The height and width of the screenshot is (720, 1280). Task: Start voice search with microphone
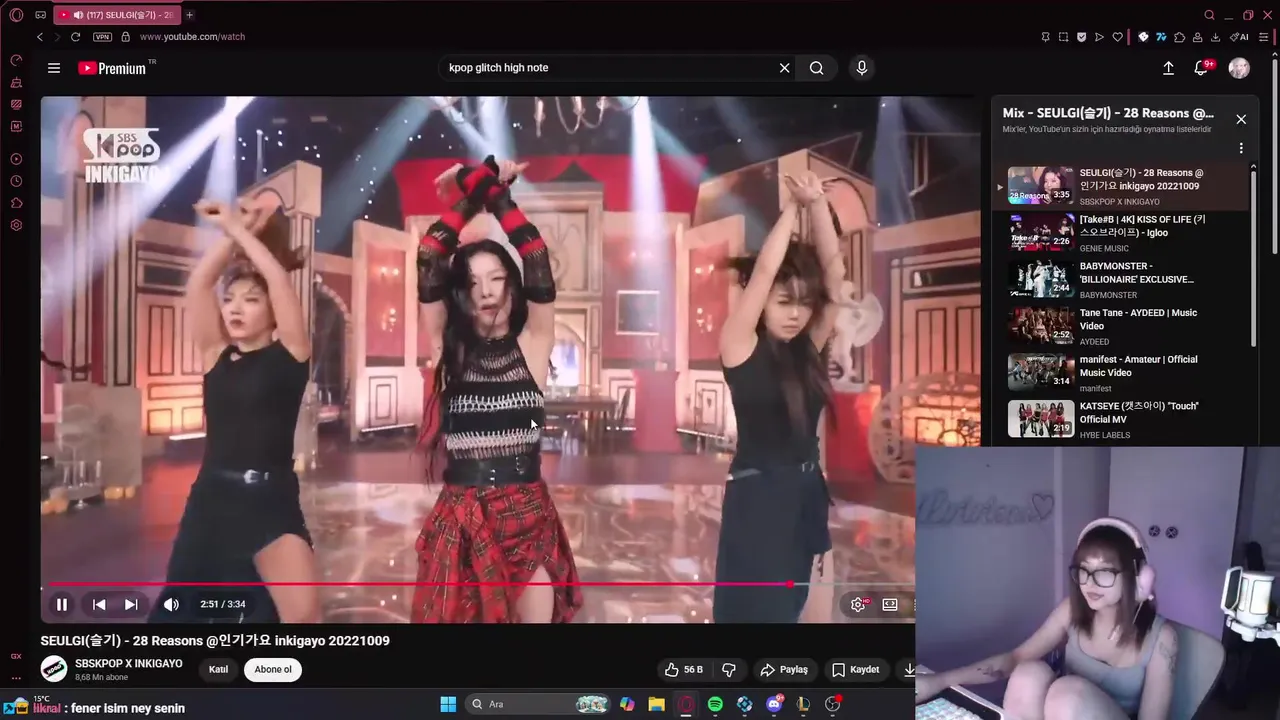click(862, 68)
